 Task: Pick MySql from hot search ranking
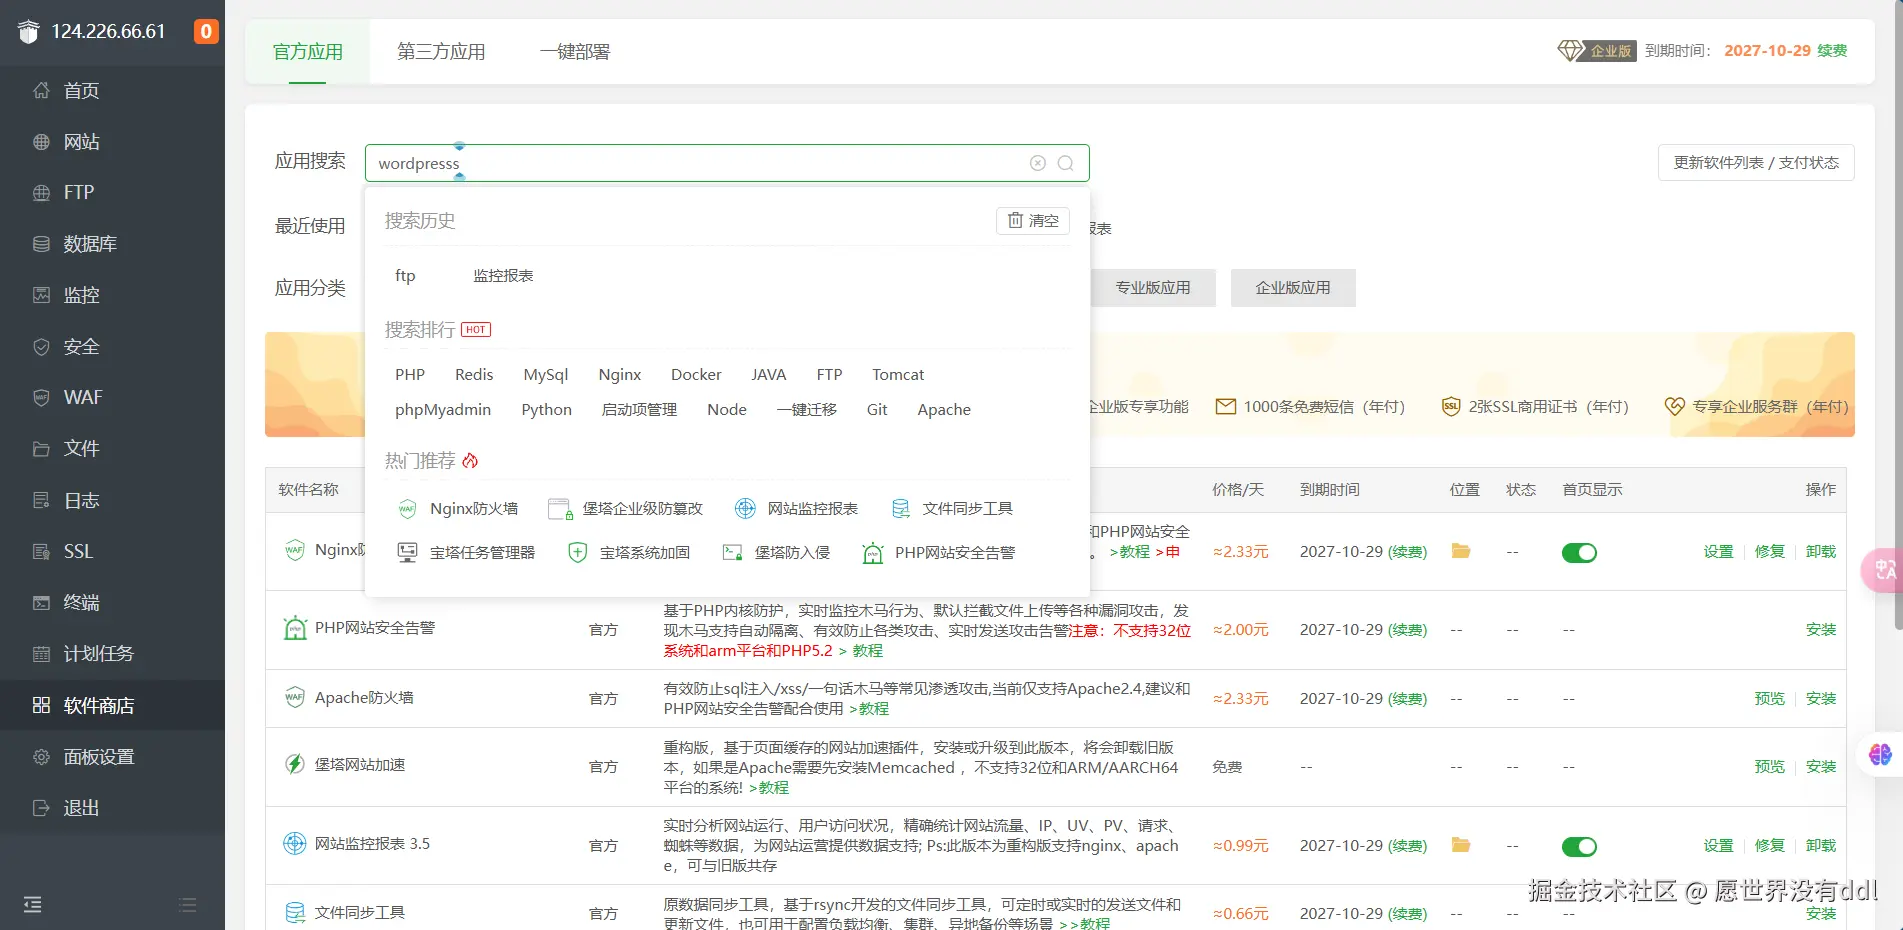pyautogui.click(x=546, y=375)
